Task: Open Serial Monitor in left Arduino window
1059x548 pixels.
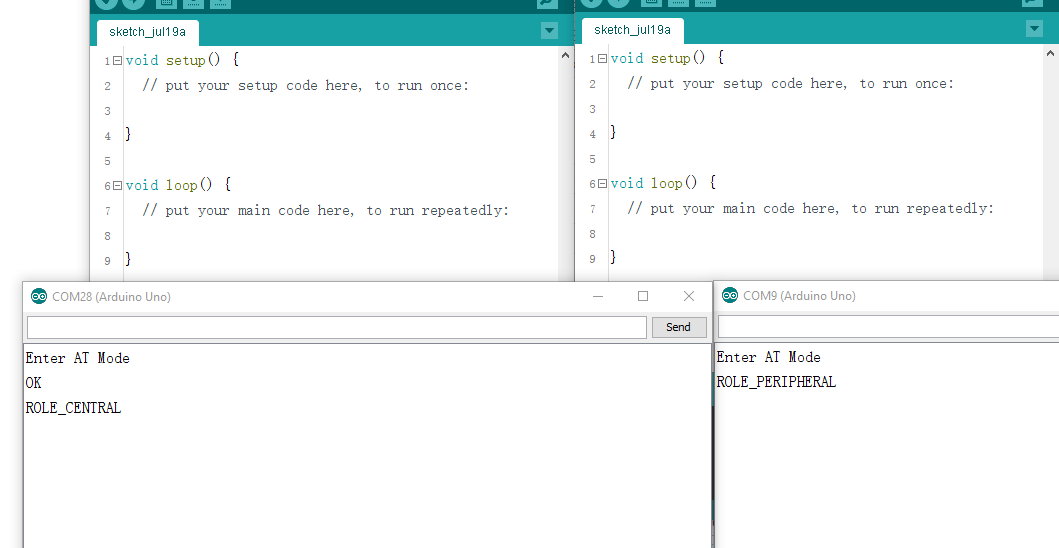Action: pos(547,3)
